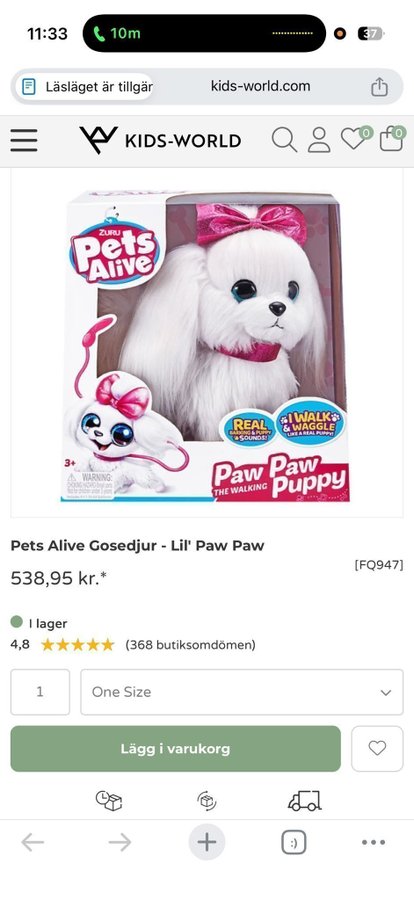Tap the returns box icon
This screenshot has height=900, width=414.
click(x=206, y=801)
